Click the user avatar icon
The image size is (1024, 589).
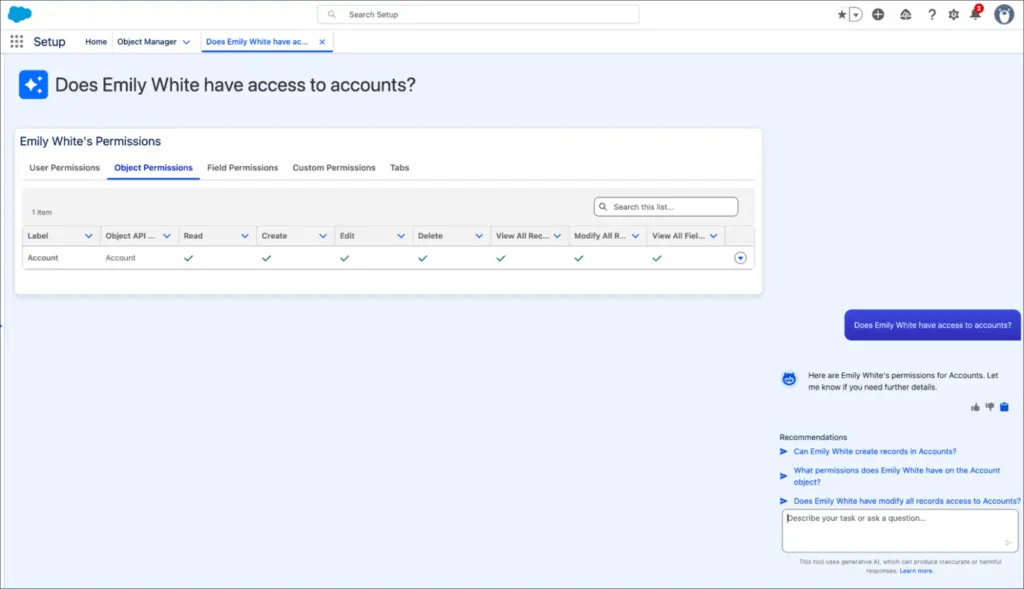point(1004,14)
